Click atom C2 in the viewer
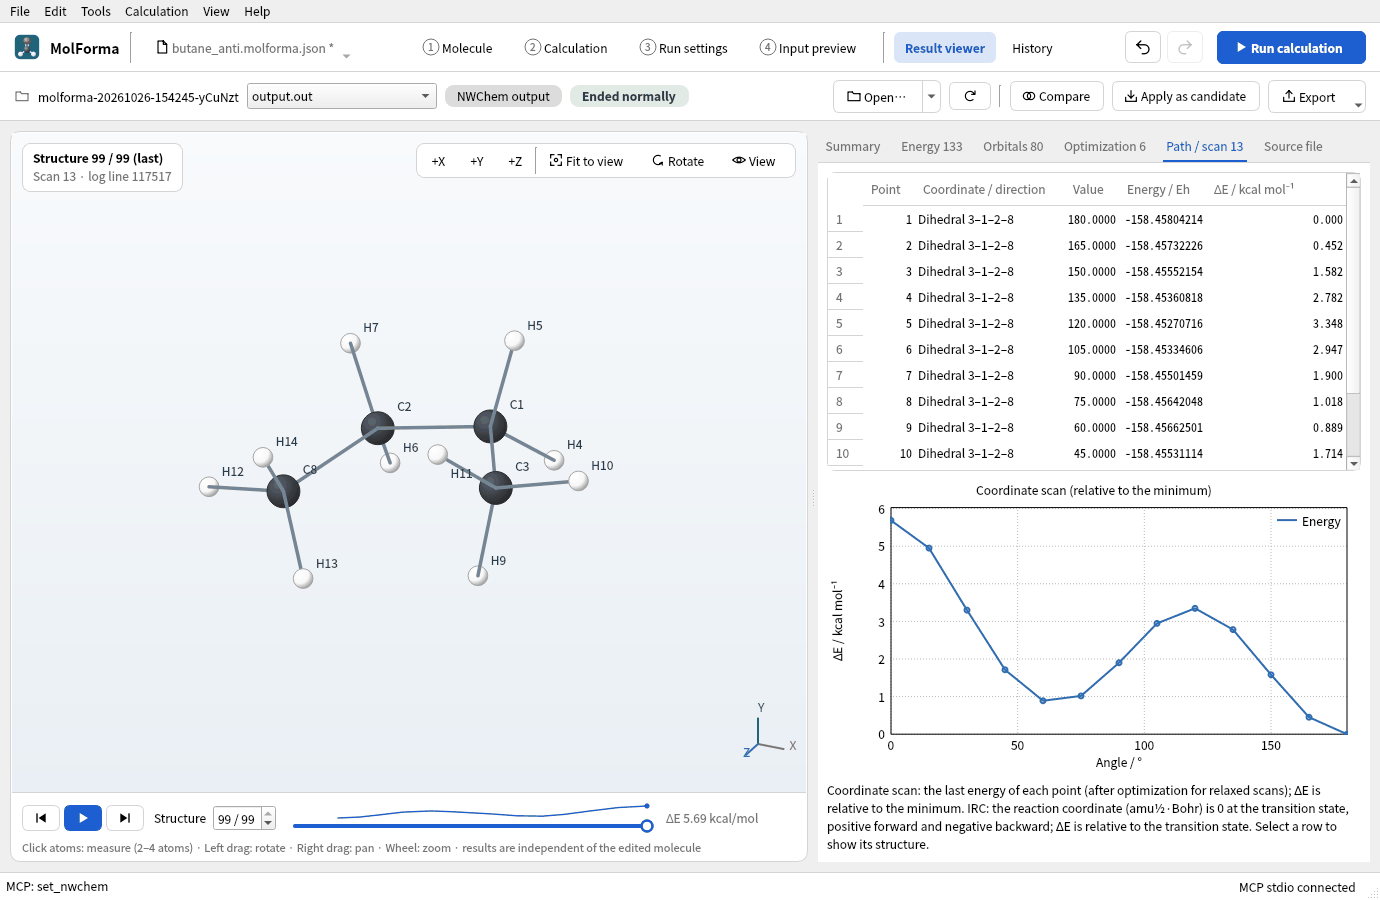This screenshot has width=1380, height=900. click(377, 428)
